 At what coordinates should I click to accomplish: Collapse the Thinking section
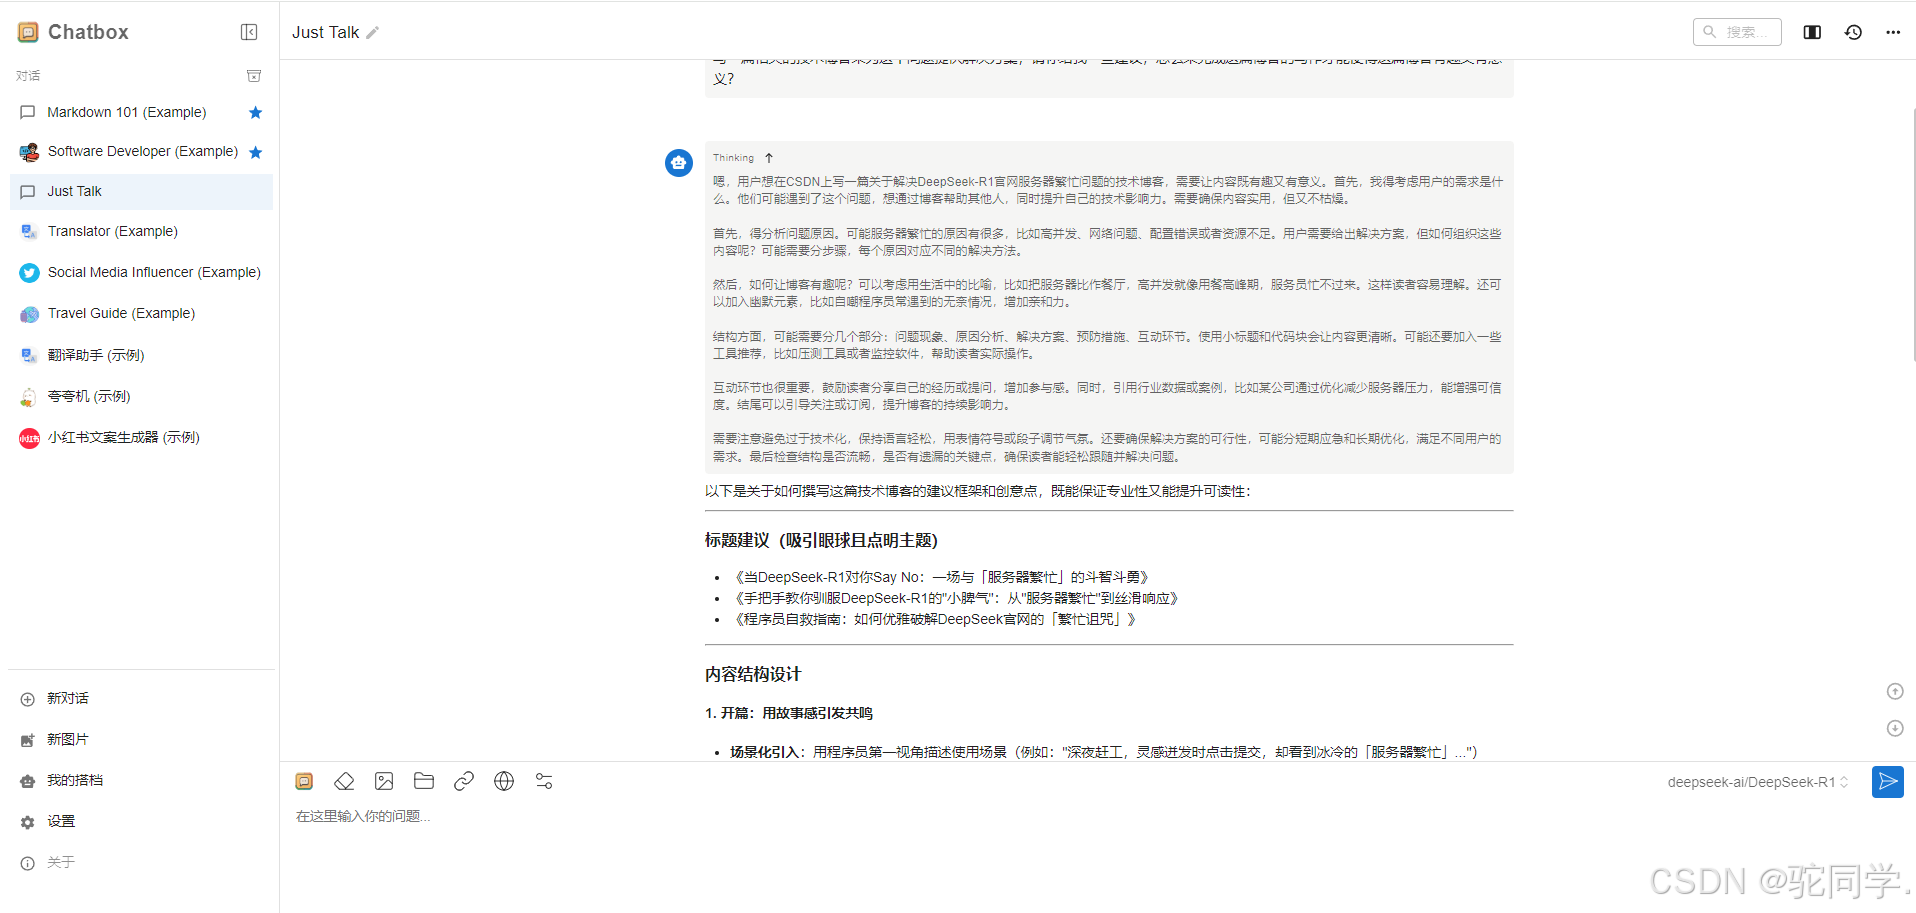(x=768, y=158)
